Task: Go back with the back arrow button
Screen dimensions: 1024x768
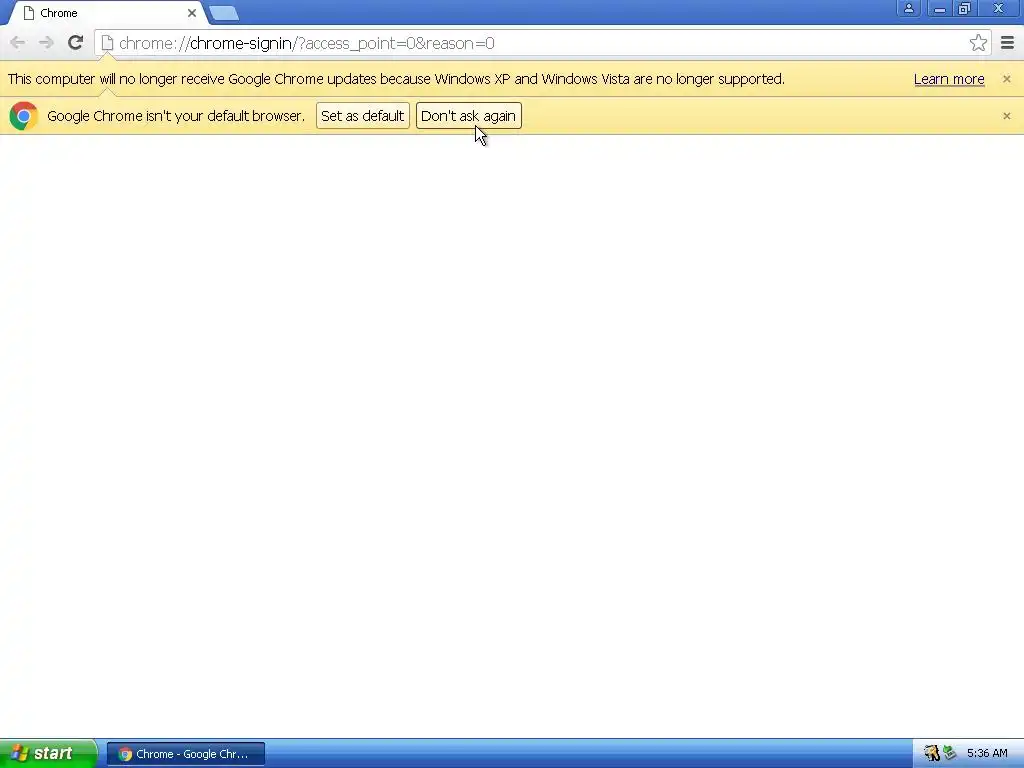Action: pyautogui.click(x=18, y=43)
